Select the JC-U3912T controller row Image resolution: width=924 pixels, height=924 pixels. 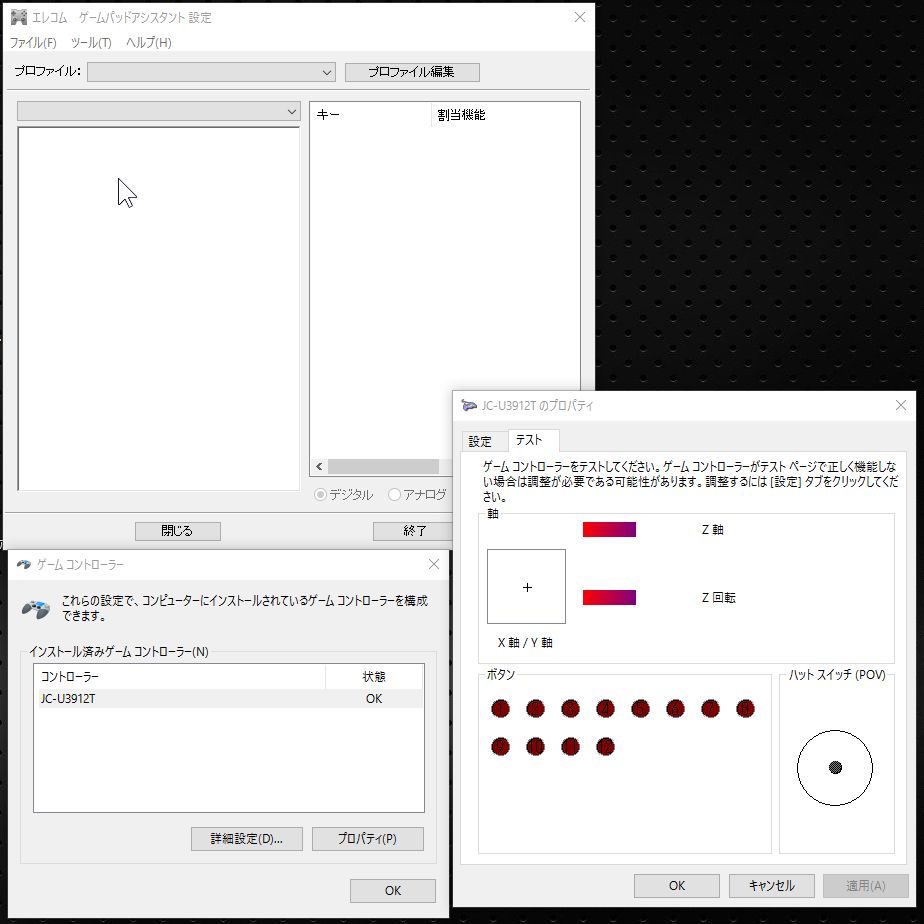(230, 698)
